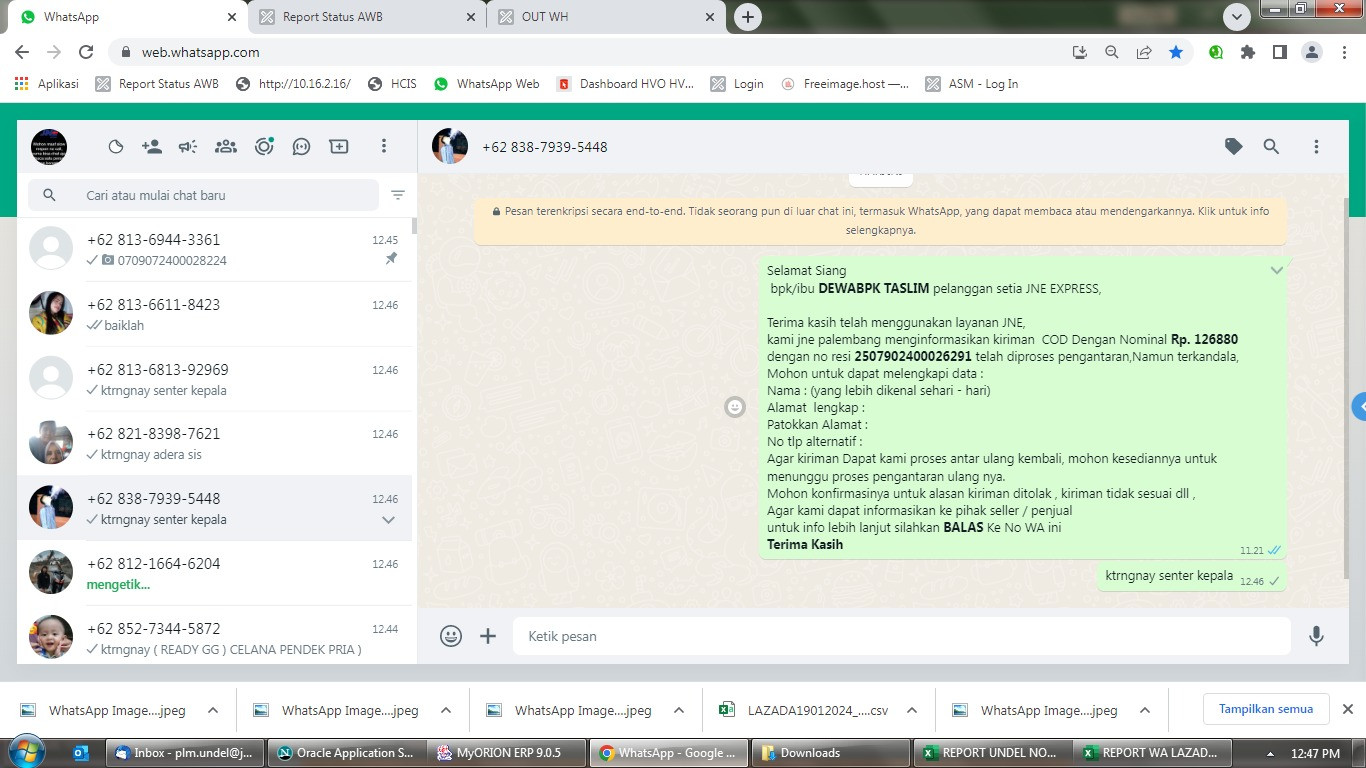Open the Status circle icon in WhatsApp sidebar
Image resolution: width=1366 pixels, height=768 pixels.
pyautogui.click(x=116, y=146)
